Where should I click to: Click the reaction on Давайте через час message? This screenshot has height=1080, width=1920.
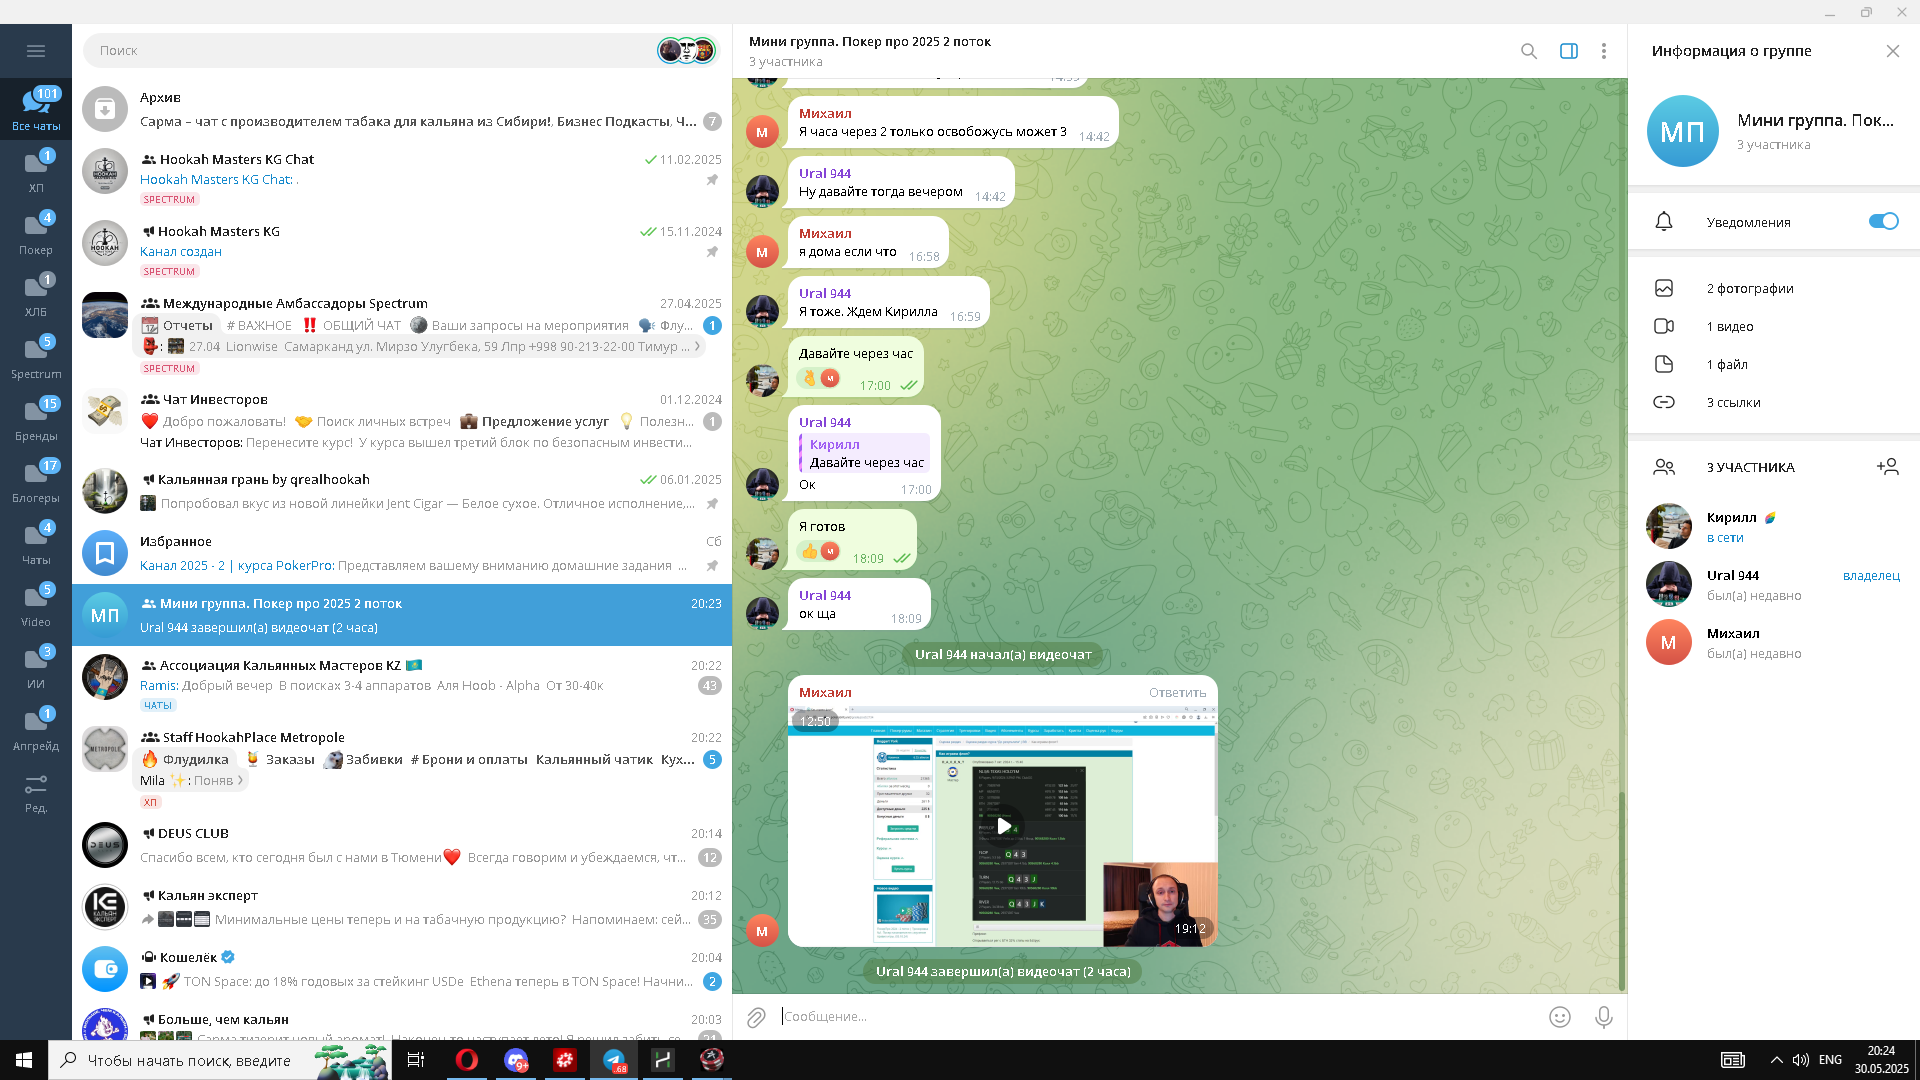point(820,378)
